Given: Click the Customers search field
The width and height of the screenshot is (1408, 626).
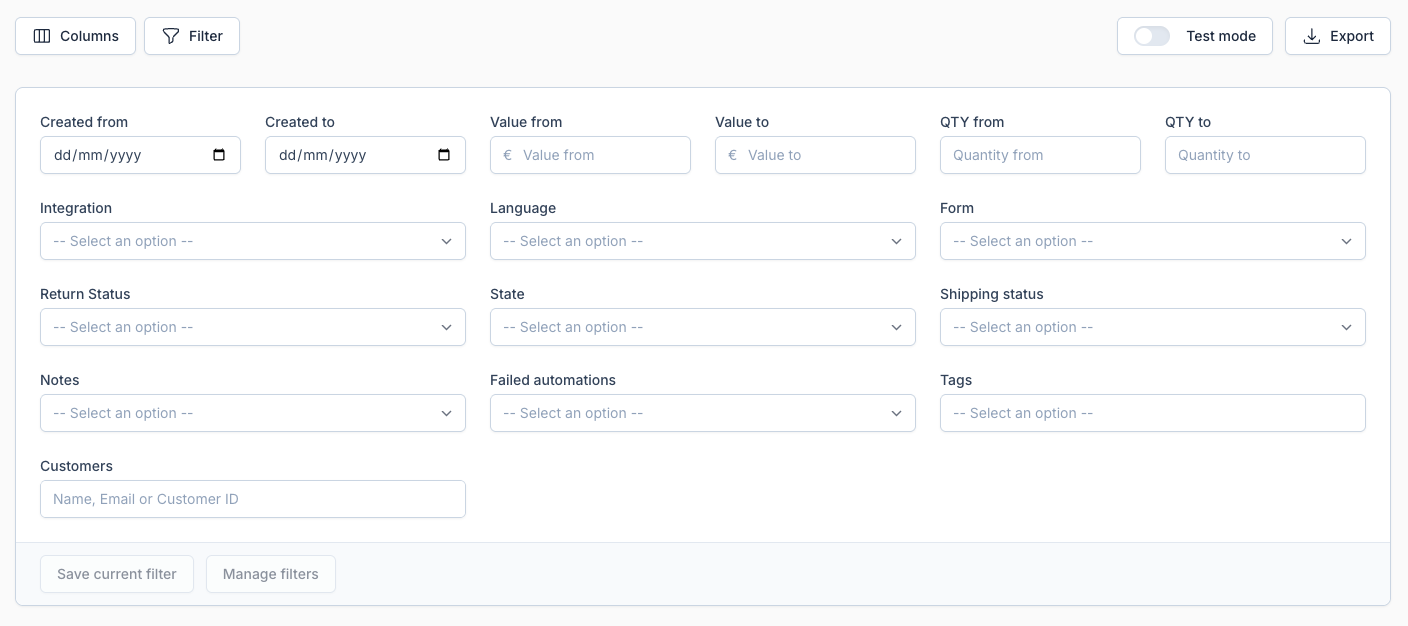Looking at the screenshot, I should pyautogui.click(x=252, y=499).
